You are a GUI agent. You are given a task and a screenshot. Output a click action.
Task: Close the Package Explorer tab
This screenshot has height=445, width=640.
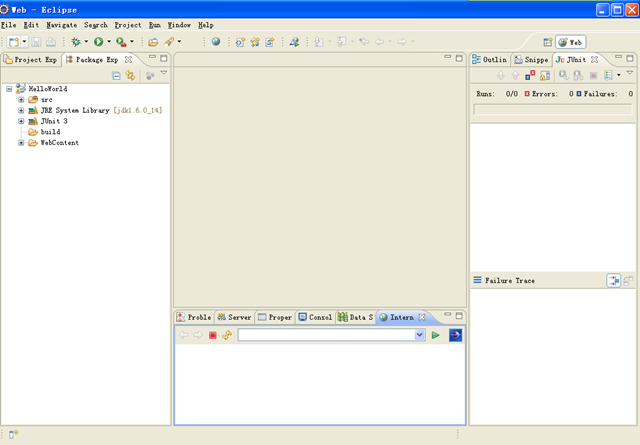128,60
